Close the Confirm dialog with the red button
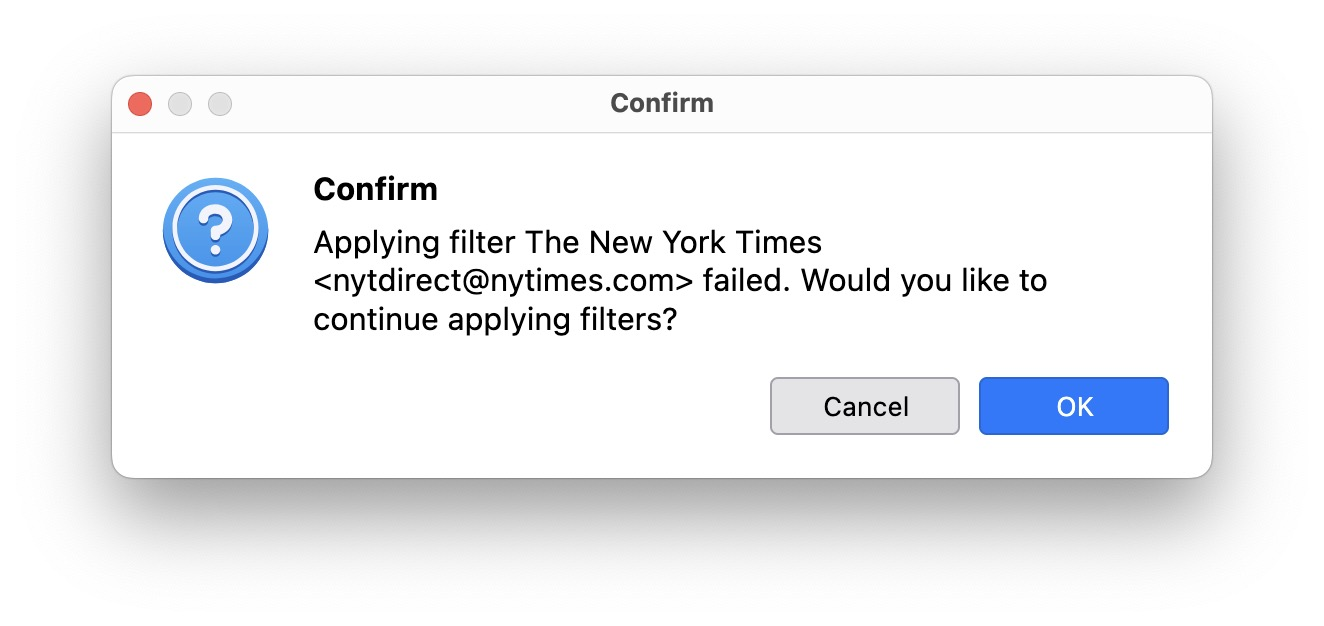The image size is (1324, 626). coord(140,104)
